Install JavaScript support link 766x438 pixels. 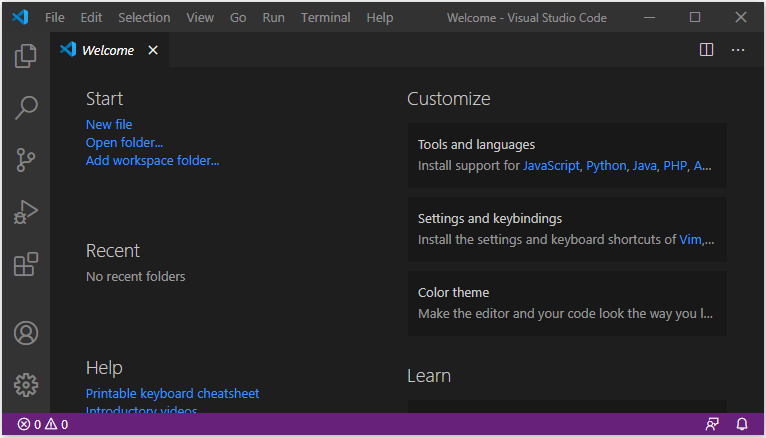[551, 166]
